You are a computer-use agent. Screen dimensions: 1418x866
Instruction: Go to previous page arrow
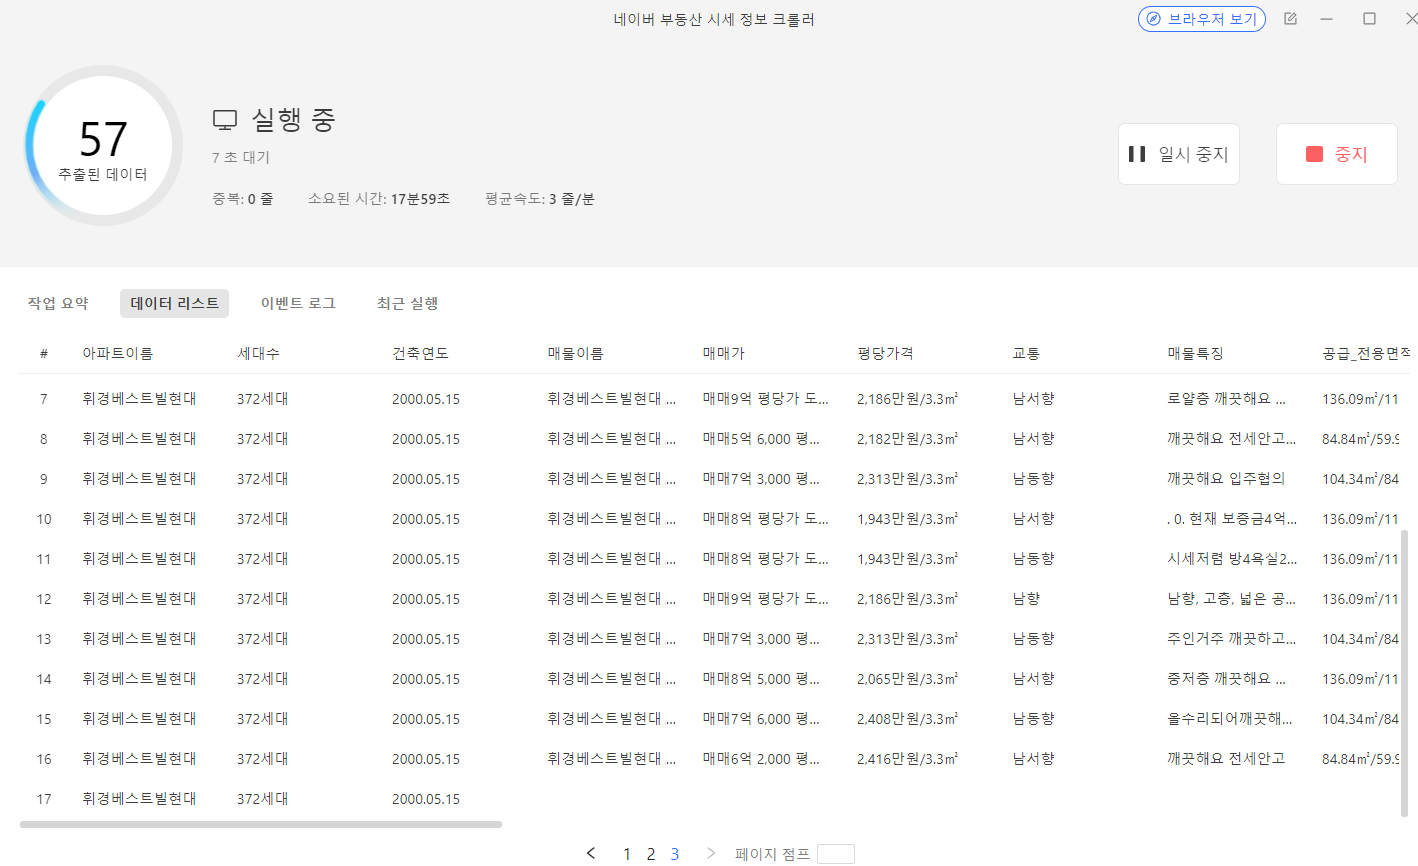pyautogui.click(x=591, y=853)
